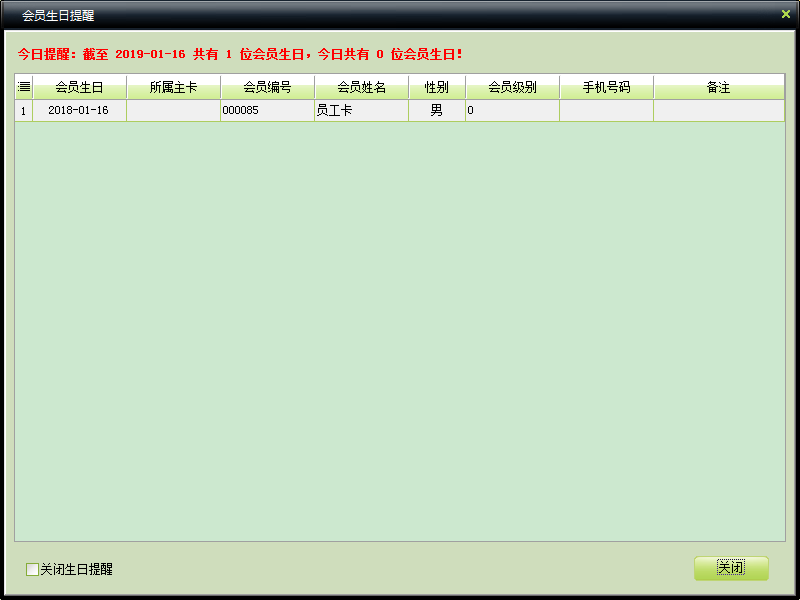Select the birthday cell 2018-01-16
Viewport: 800px width, 600px height.
(x=80, y=110)
